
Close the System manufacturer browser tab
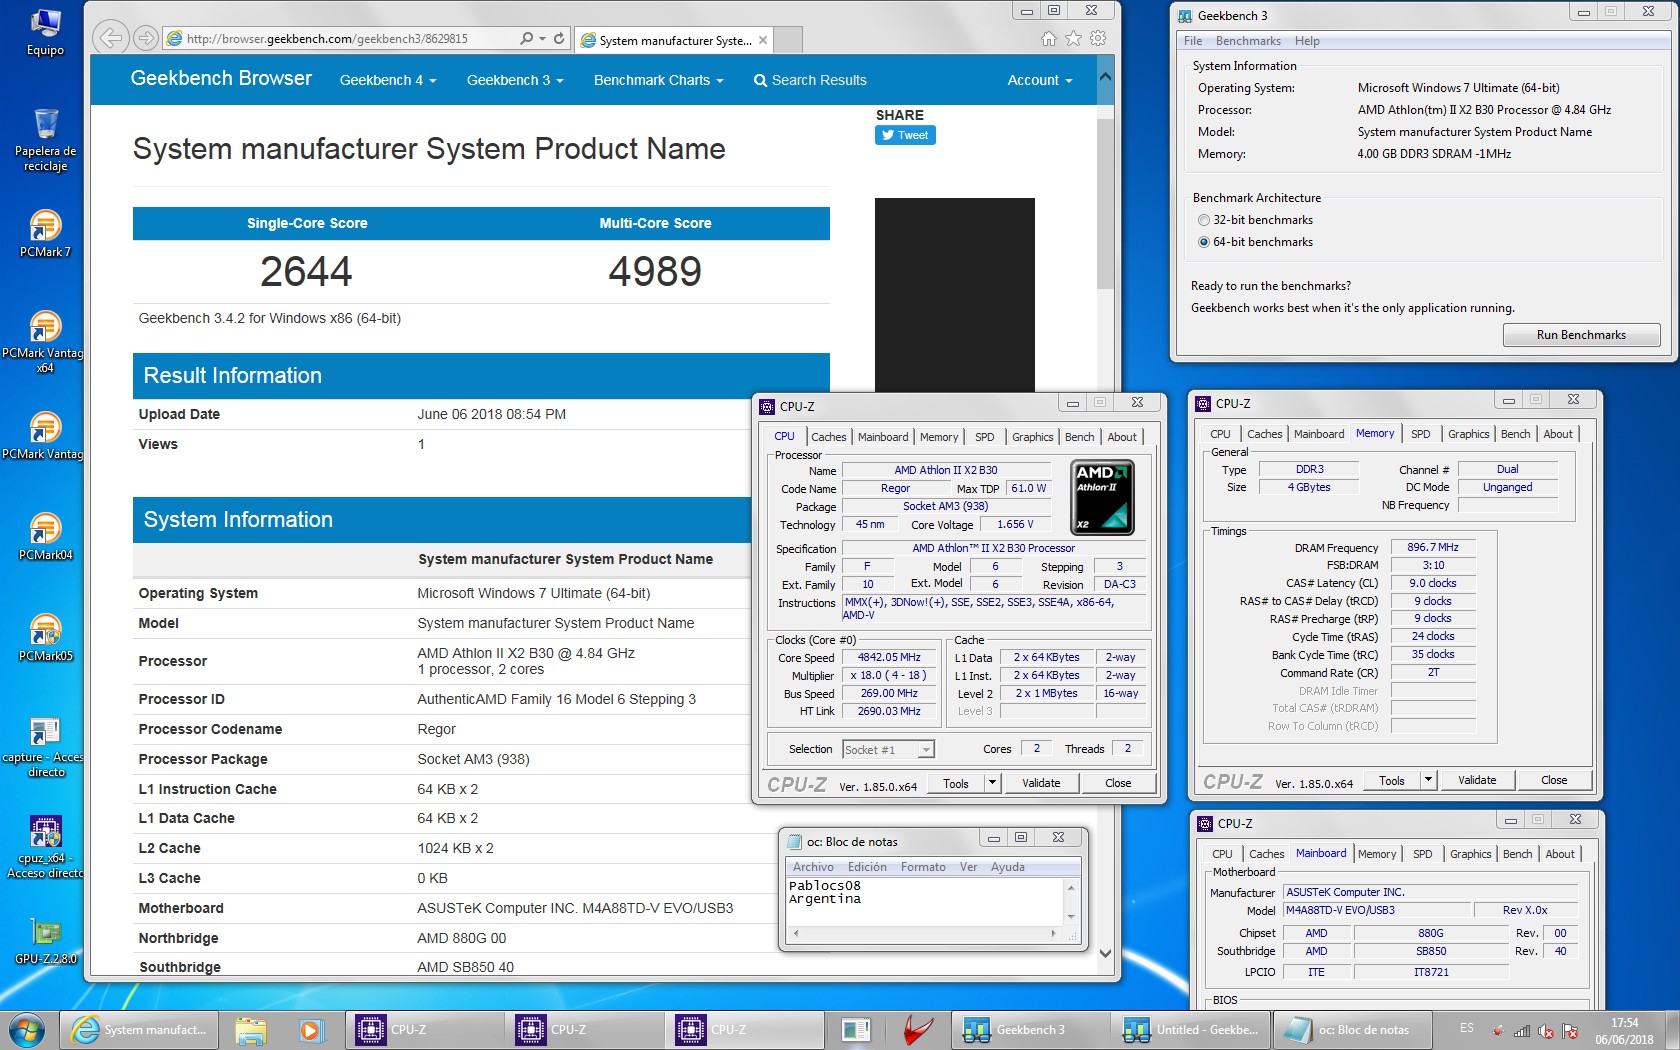tap(763, 40)
